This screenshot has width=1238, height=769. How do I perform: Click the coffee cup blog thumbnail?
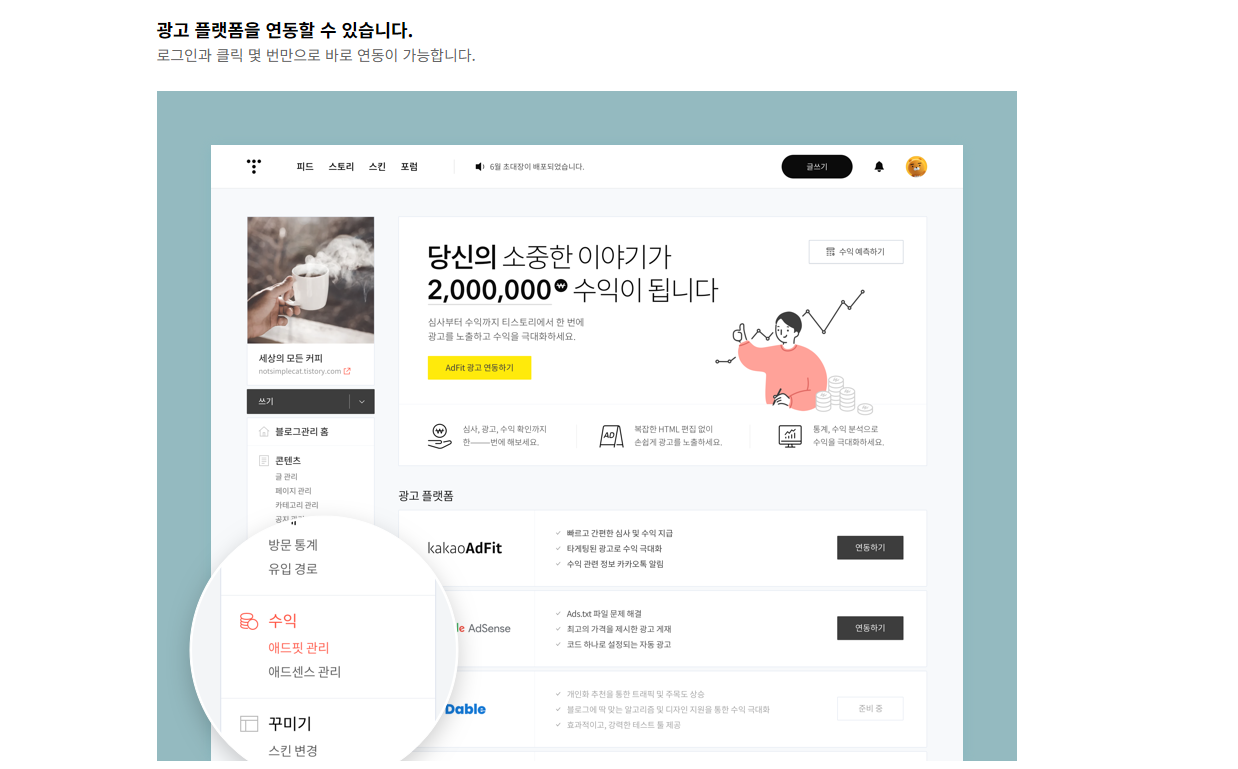[311, 280]
